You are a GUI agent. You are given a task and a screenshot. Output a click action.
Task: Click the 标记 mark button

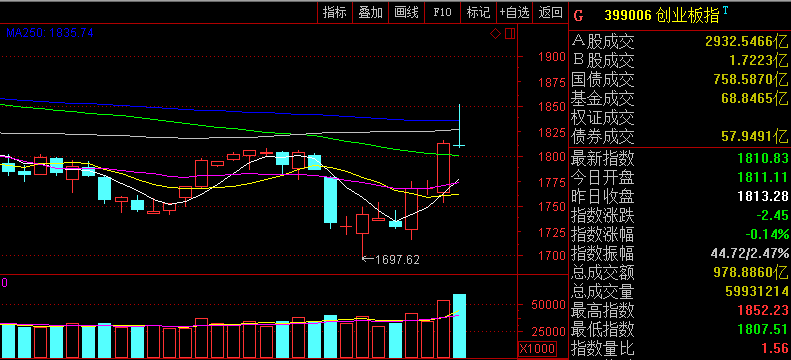point(479,13)
